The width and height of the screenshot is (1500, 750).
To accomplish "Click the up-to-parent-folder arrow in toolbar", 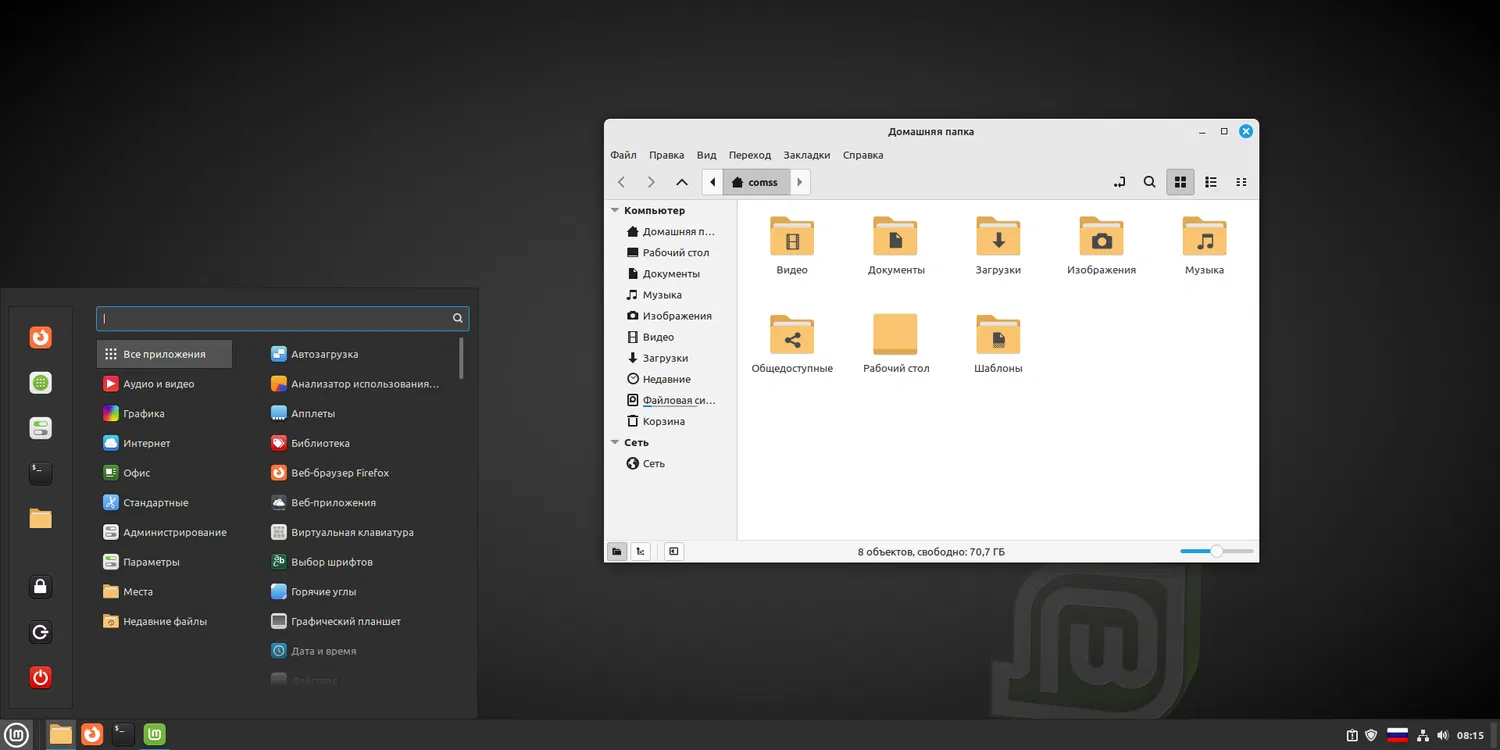I will tap(682, 182).
